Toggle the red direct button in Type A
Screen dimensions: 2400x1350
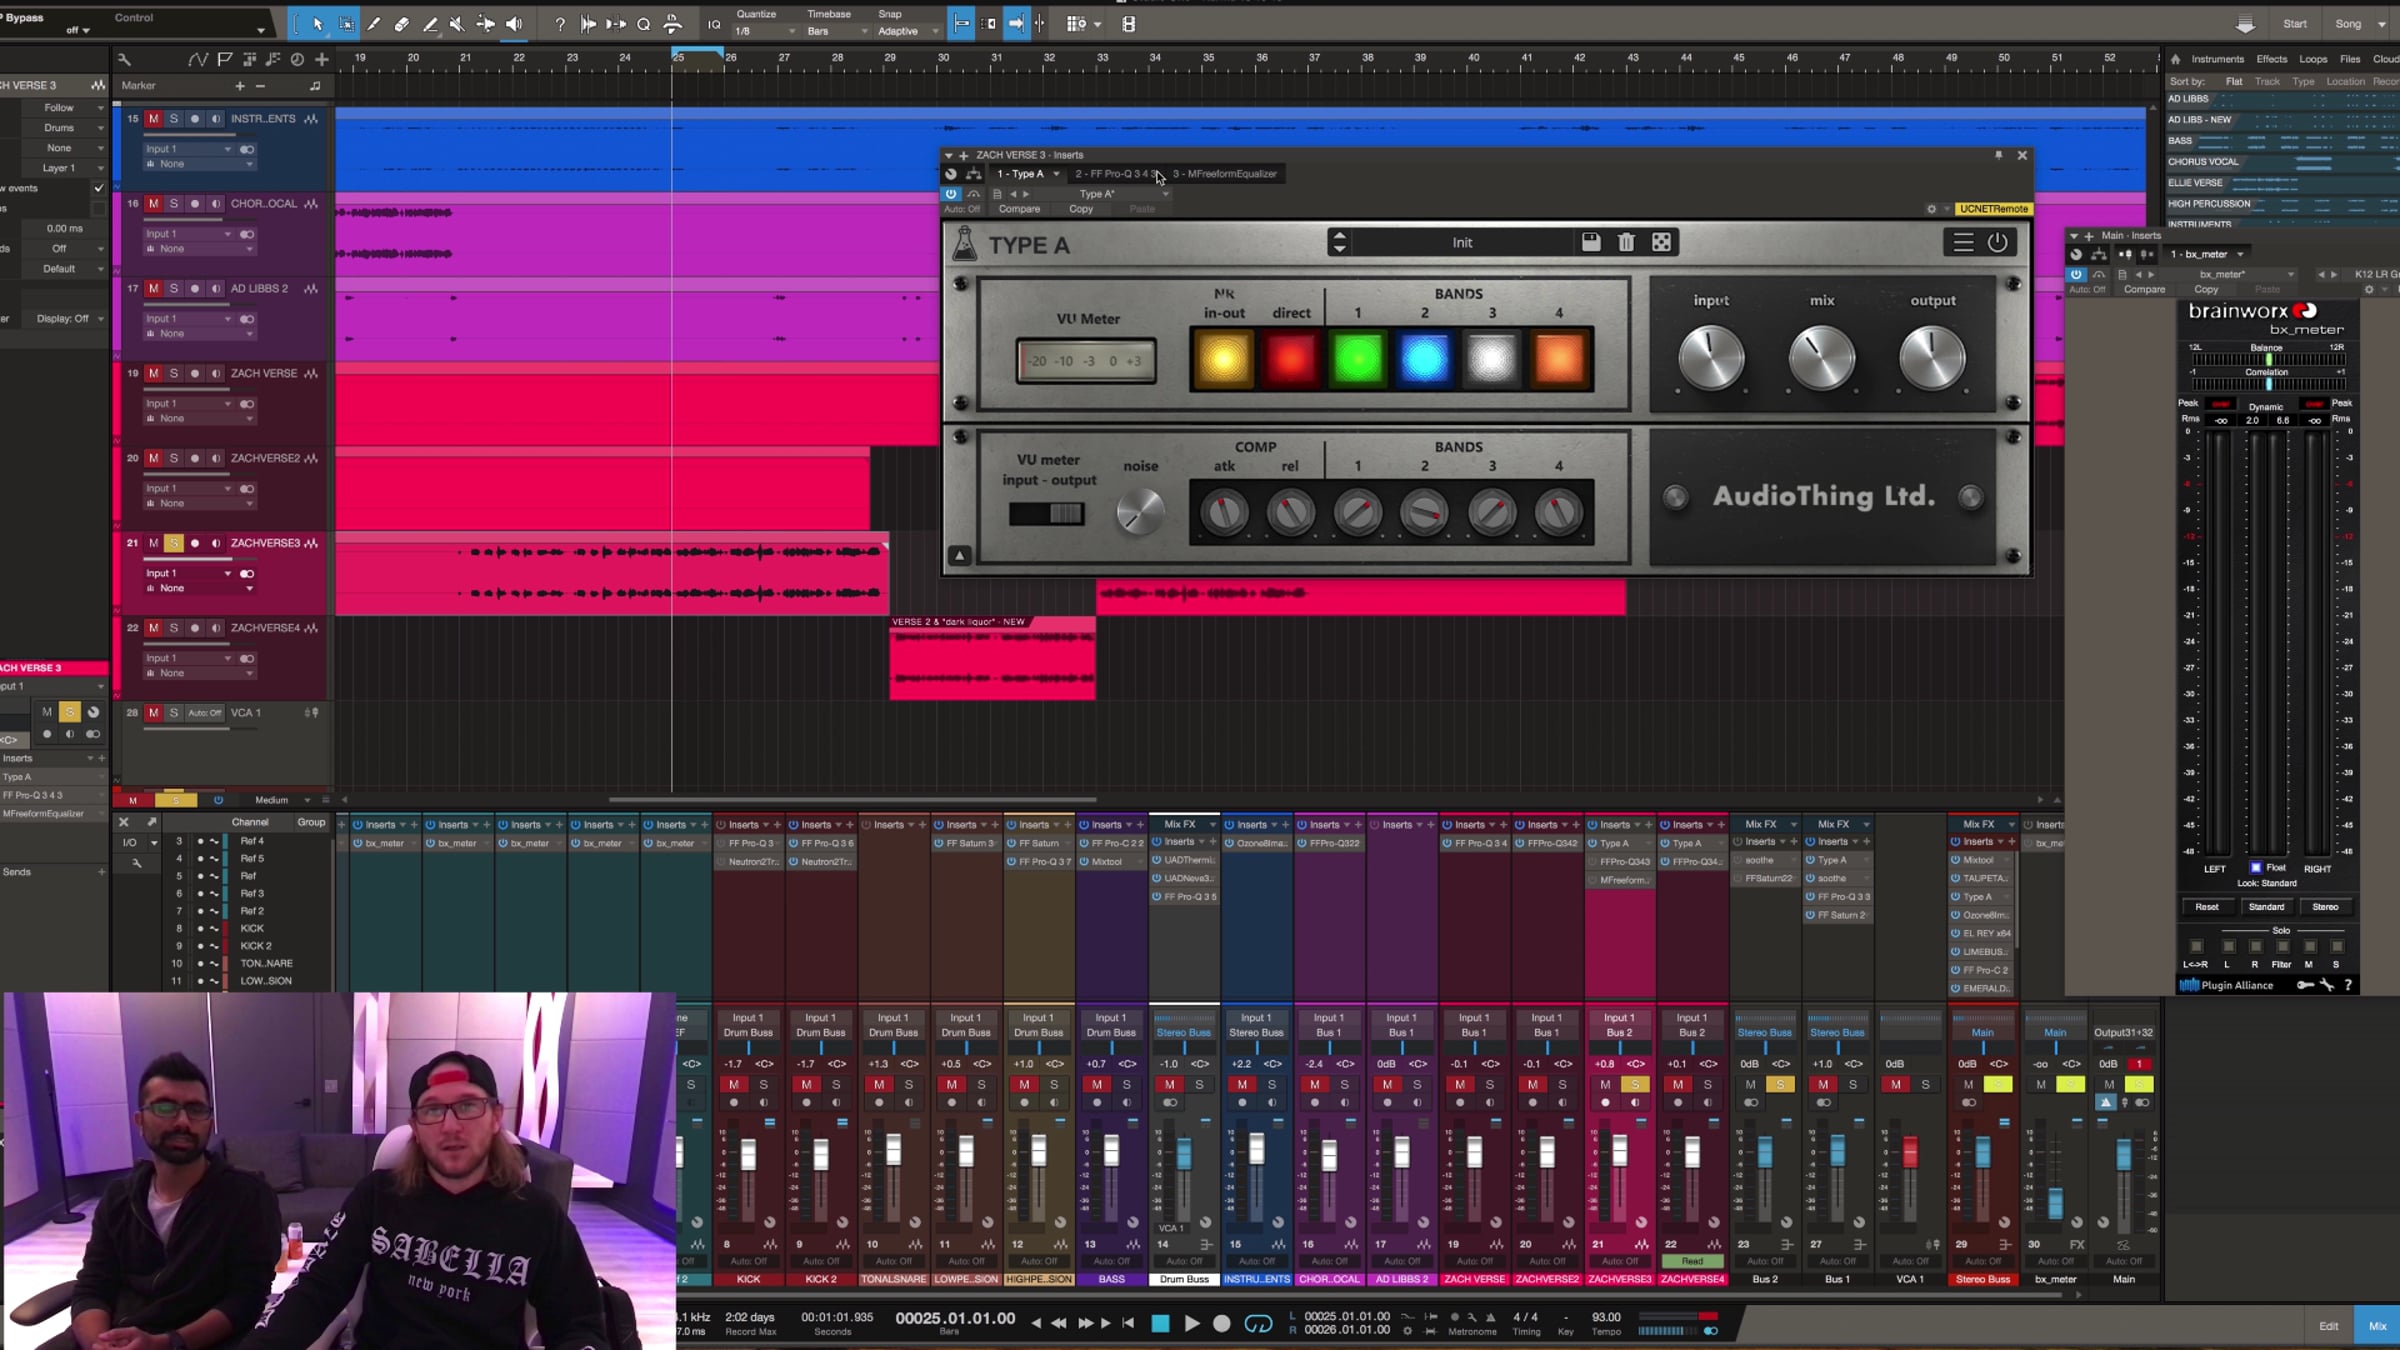pos(1291,358)
